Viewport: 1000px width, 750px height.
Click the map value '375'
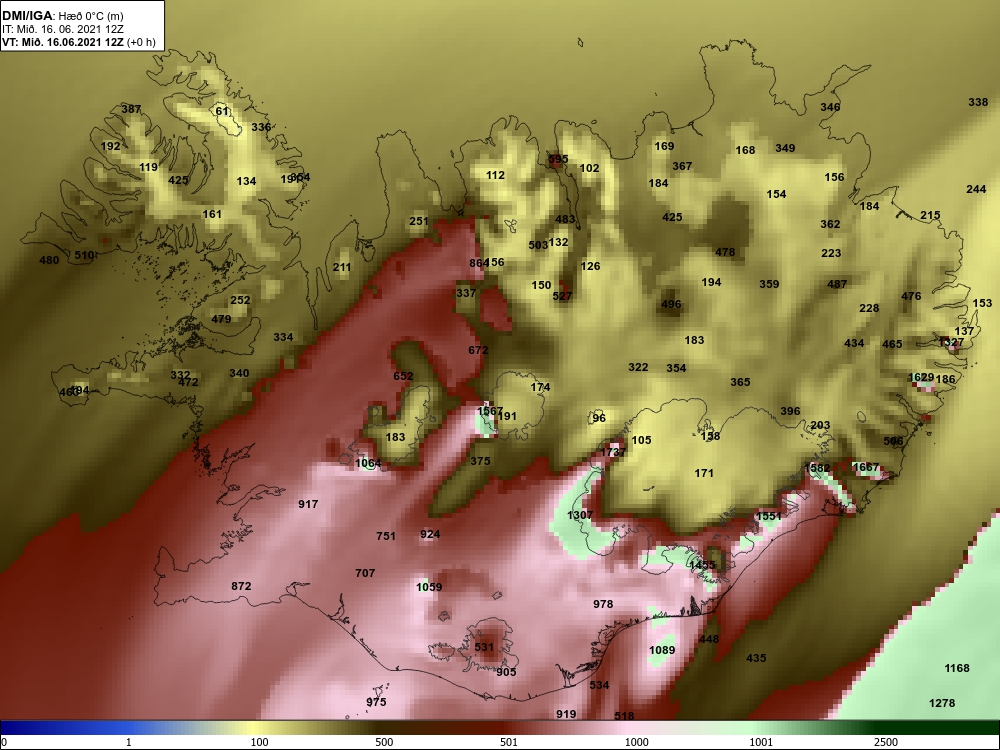480,461
